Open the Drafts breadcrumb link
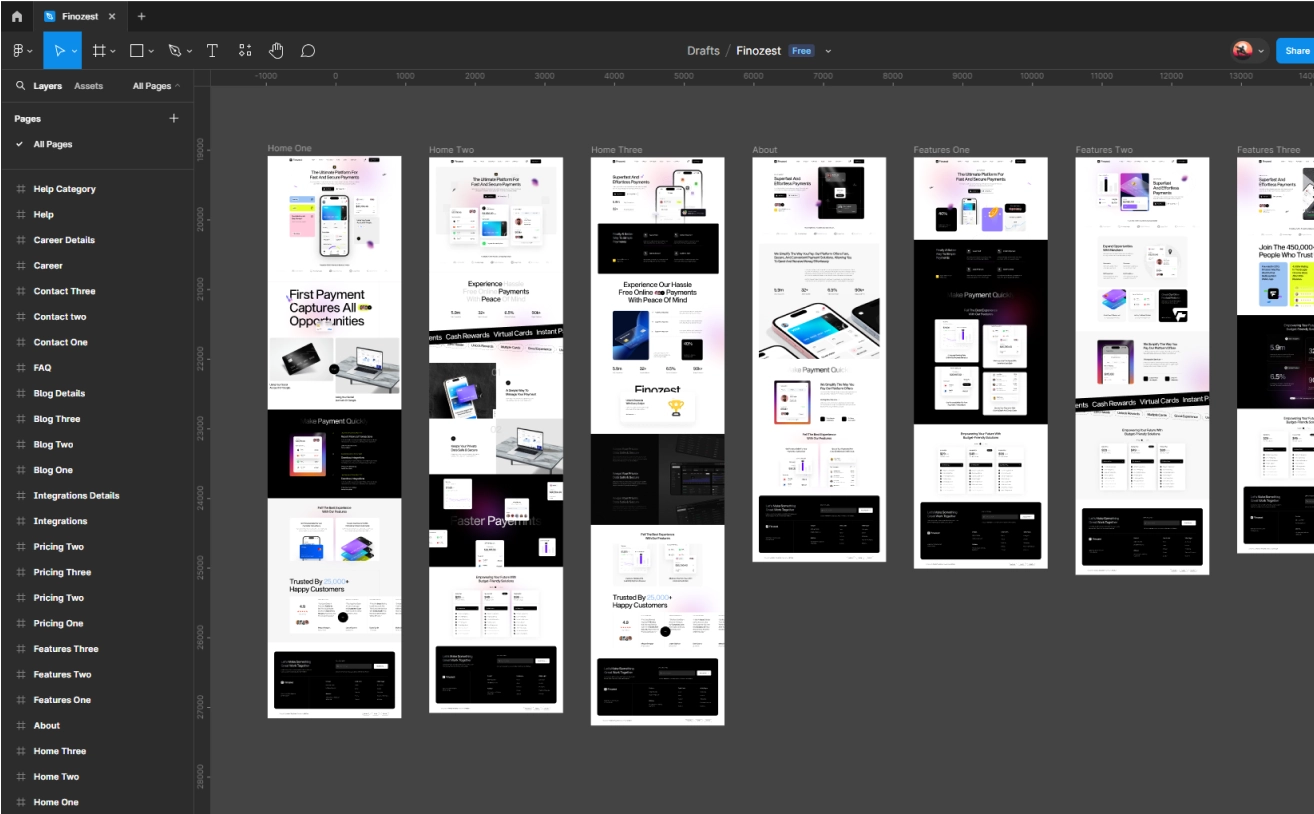The image size is (1314, 814). pos(703,51)
